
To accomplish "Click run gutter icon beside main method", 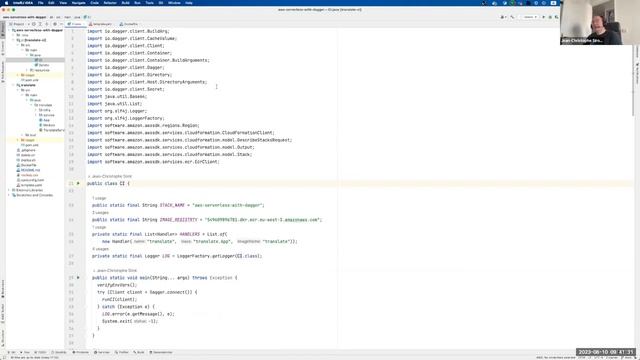I will pyautogui.click(x=78, y=278).
